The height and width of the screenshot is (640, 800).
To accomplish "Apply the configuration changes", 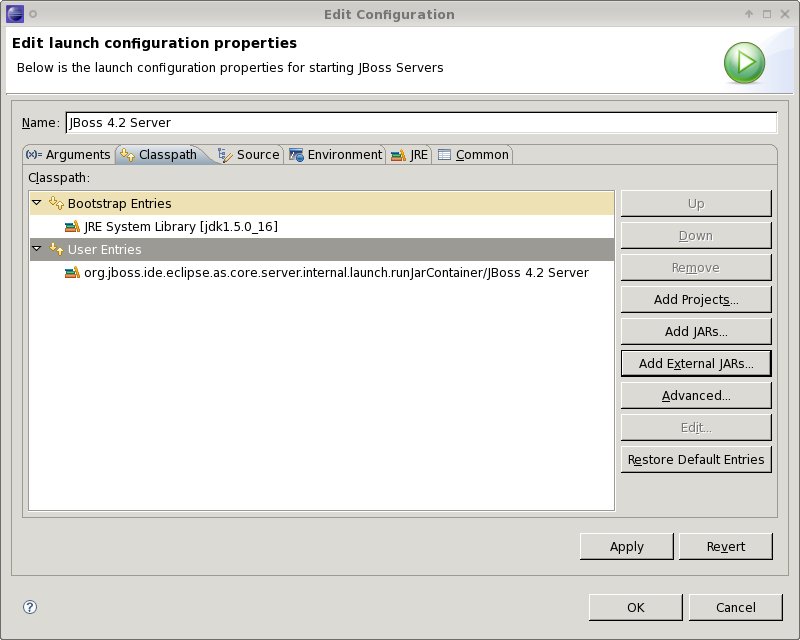I will (x=627, y=547).
